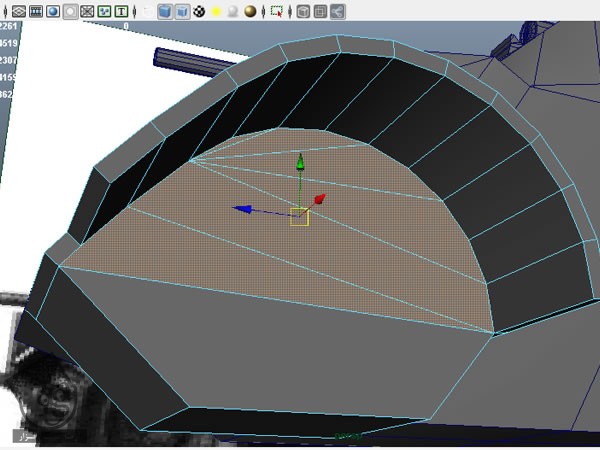Click the isolate select icon
The image size is (600, 450).
pyautogui.click(x=276, y=11)
